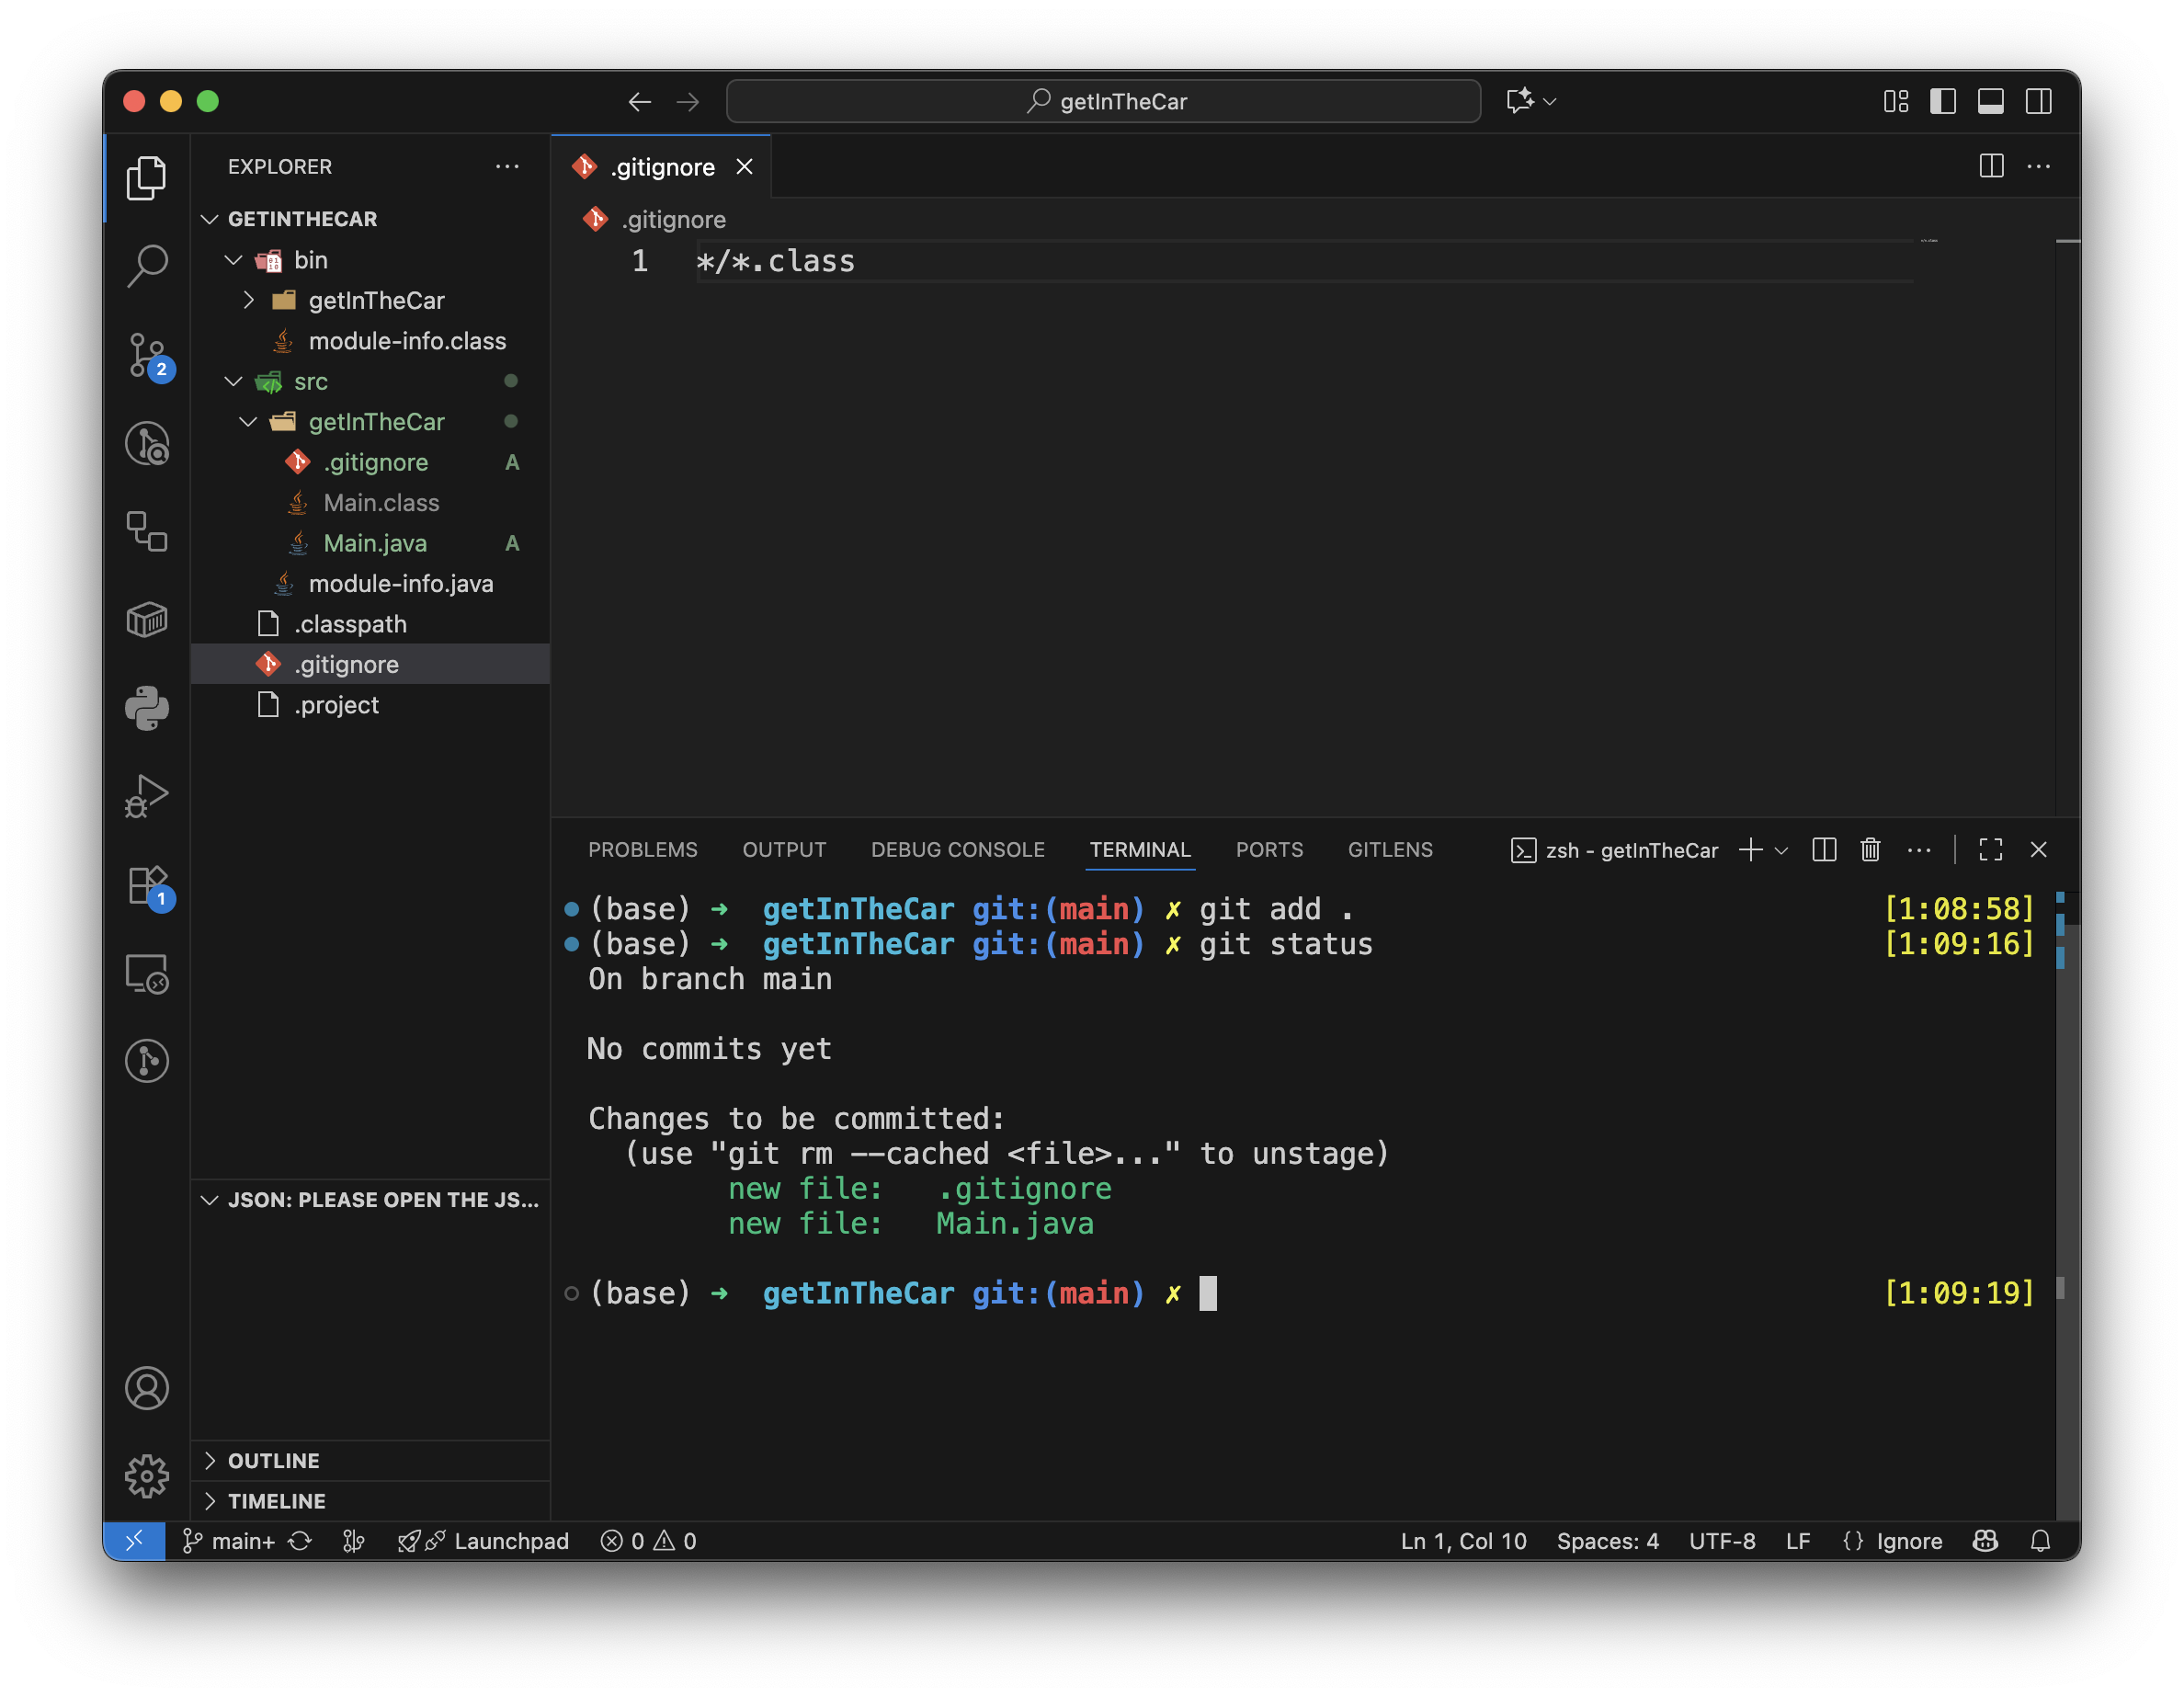Toggle the bottom panel visibility
The width and height of the screenshot is (2184, 1697).
[1990, 101]
